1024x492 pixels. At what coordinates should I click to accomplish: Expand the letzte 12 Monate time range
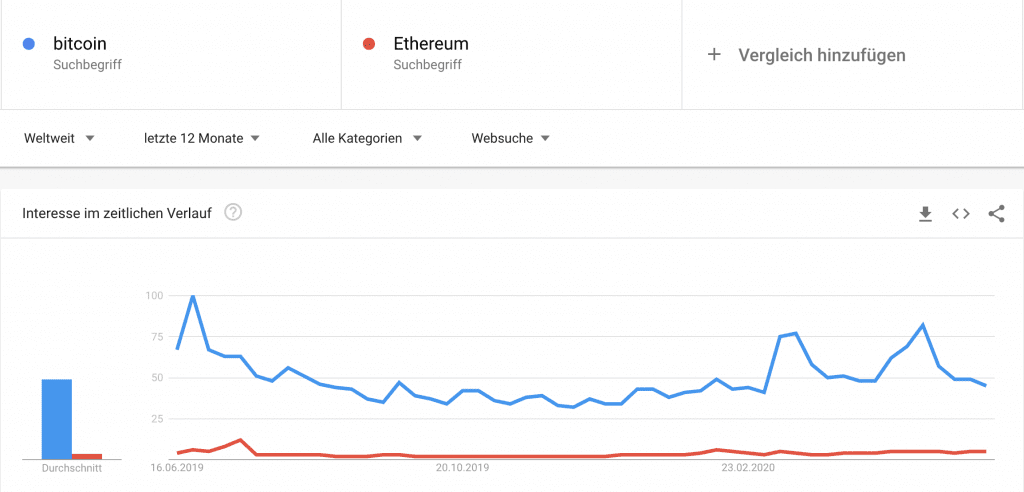click(x=202, y=138)
